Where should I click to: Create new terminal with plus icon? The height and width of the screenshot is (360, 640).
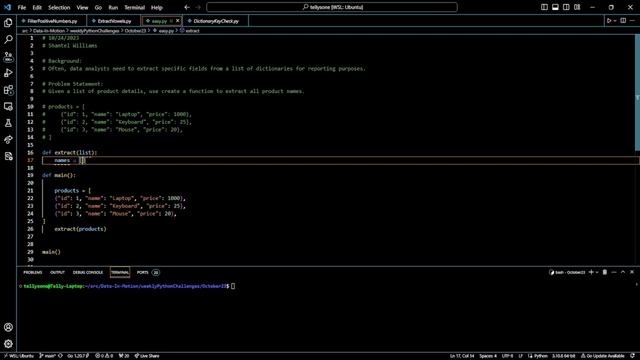(x=591, y=272)
